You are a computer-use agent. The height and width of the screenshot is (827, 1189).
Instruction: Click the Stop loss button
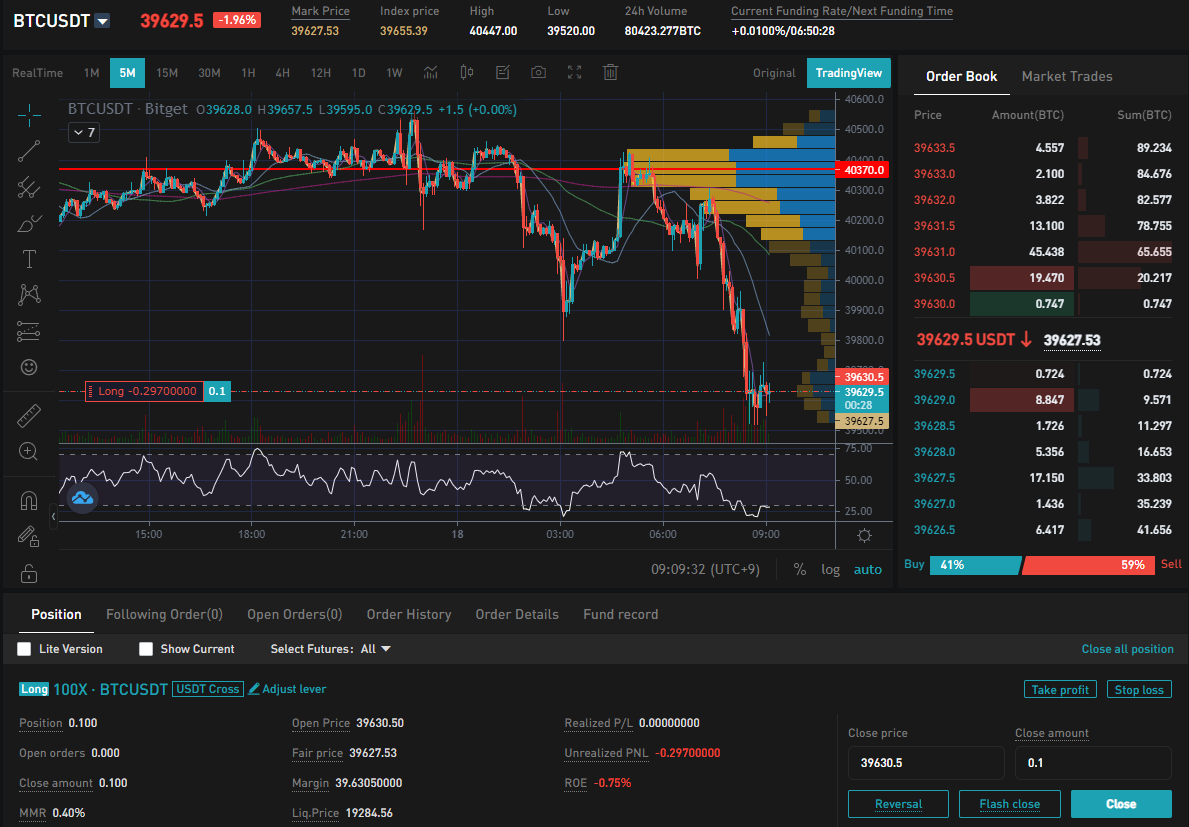(x=1138, y=689)
